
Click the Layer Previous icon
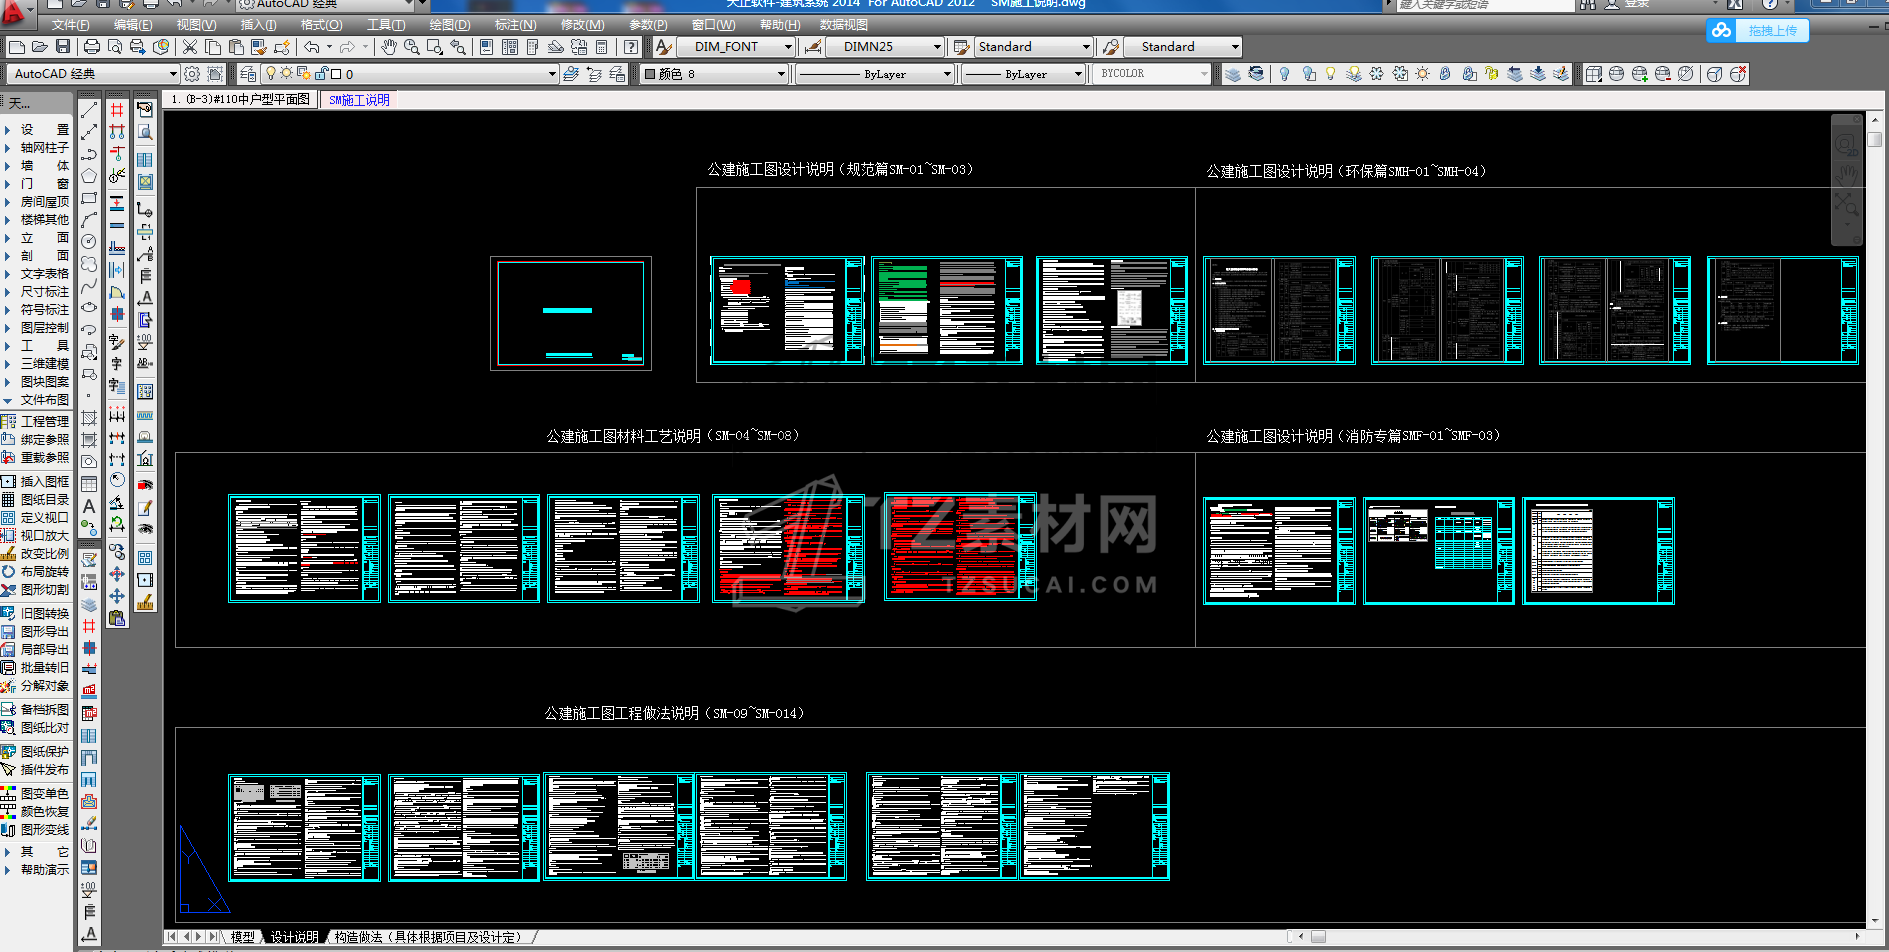coord(594,74)
